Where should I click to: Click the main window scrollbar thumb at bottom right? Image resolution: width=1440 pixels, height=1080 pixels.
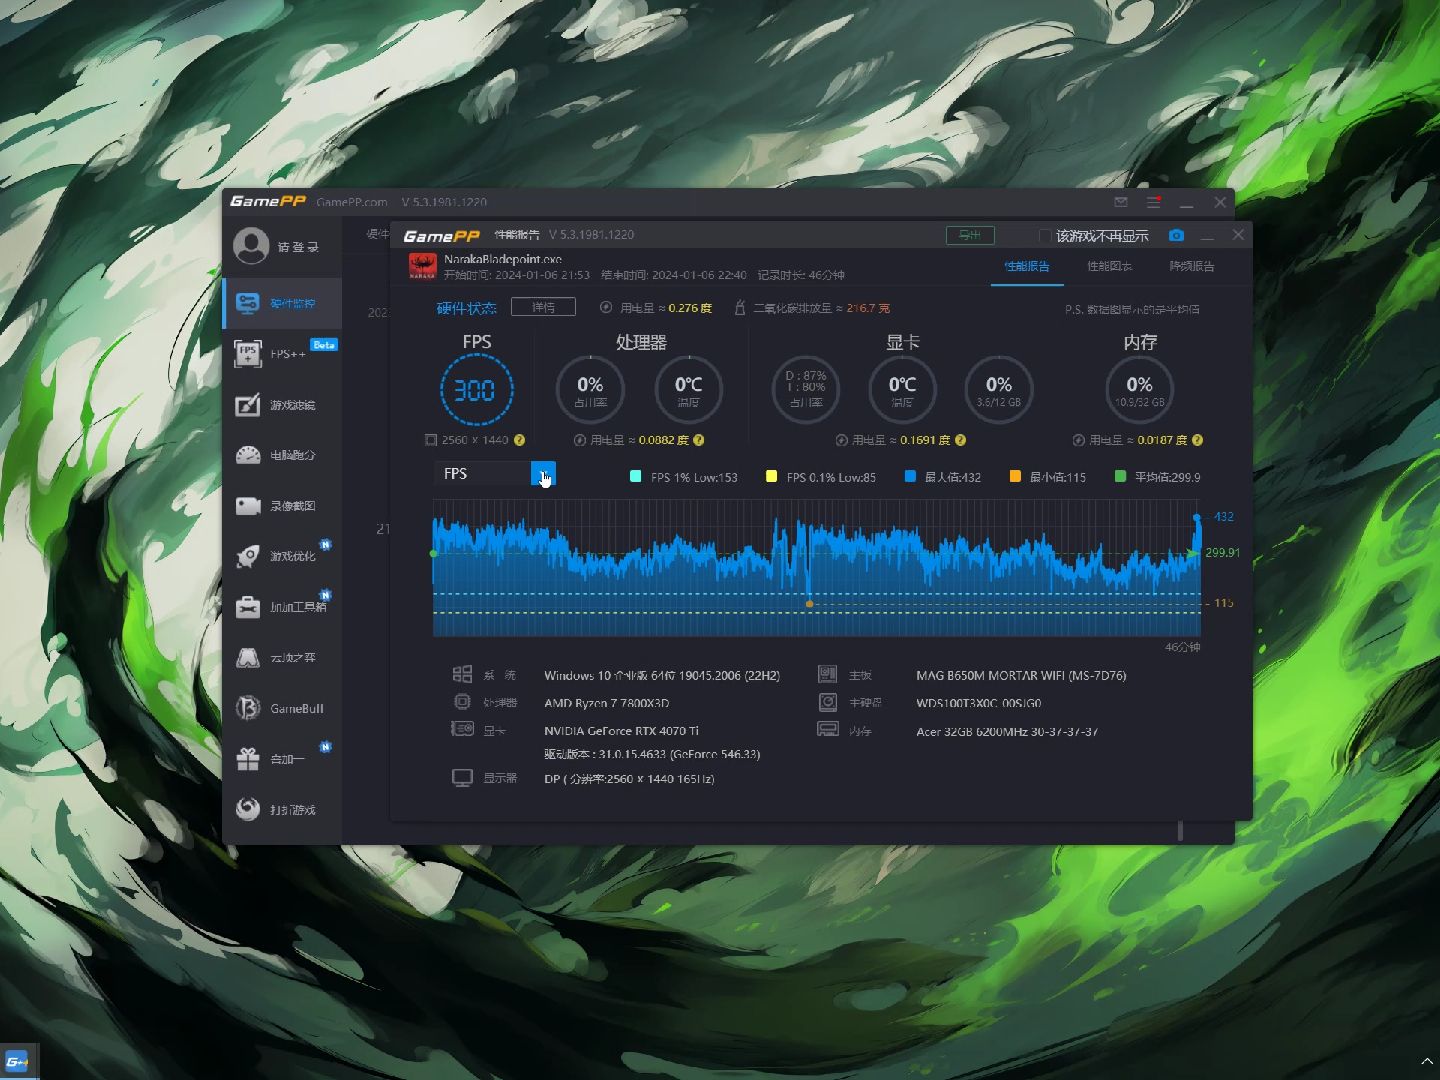1181,831
